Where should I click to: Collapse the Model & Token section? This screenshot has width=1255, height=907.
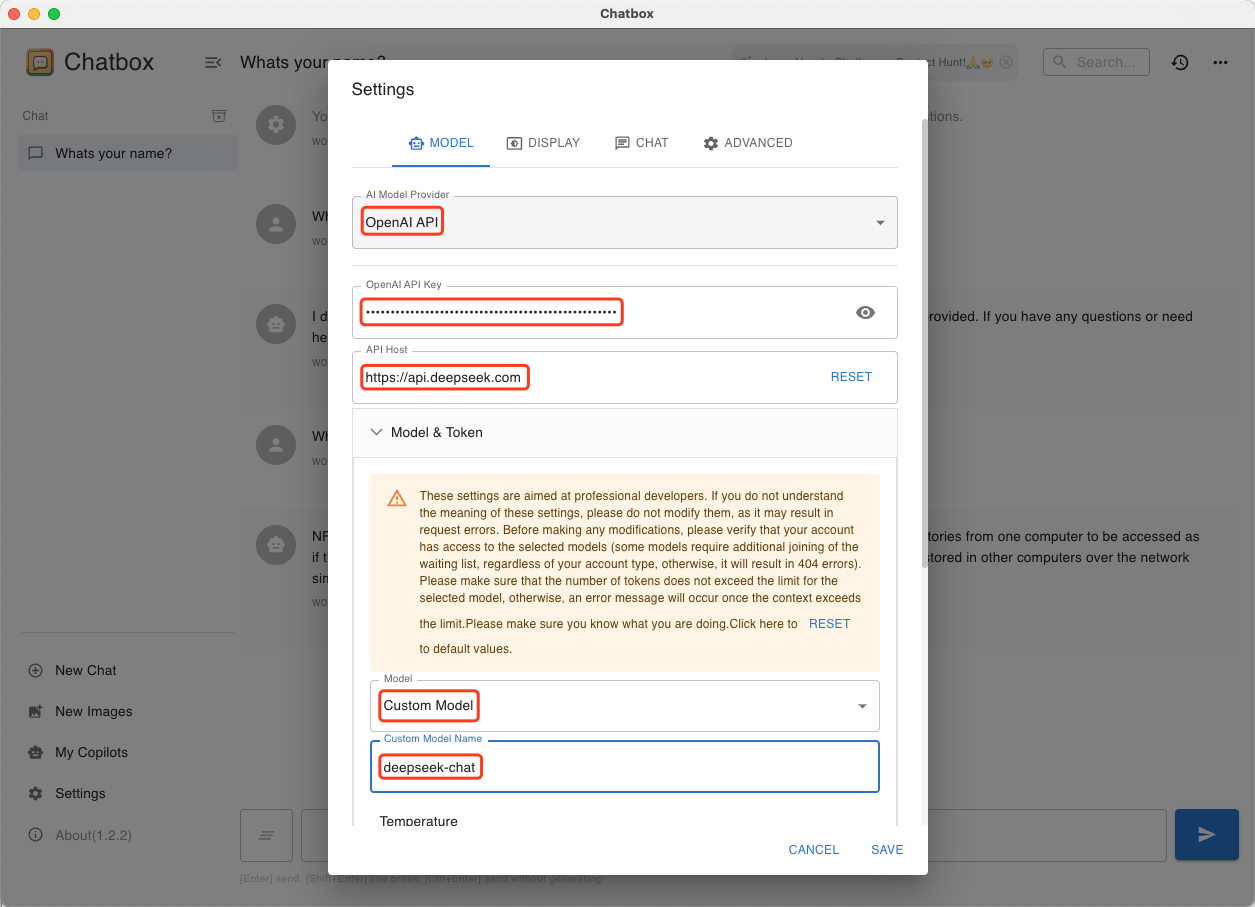click(x=376, y=432)
